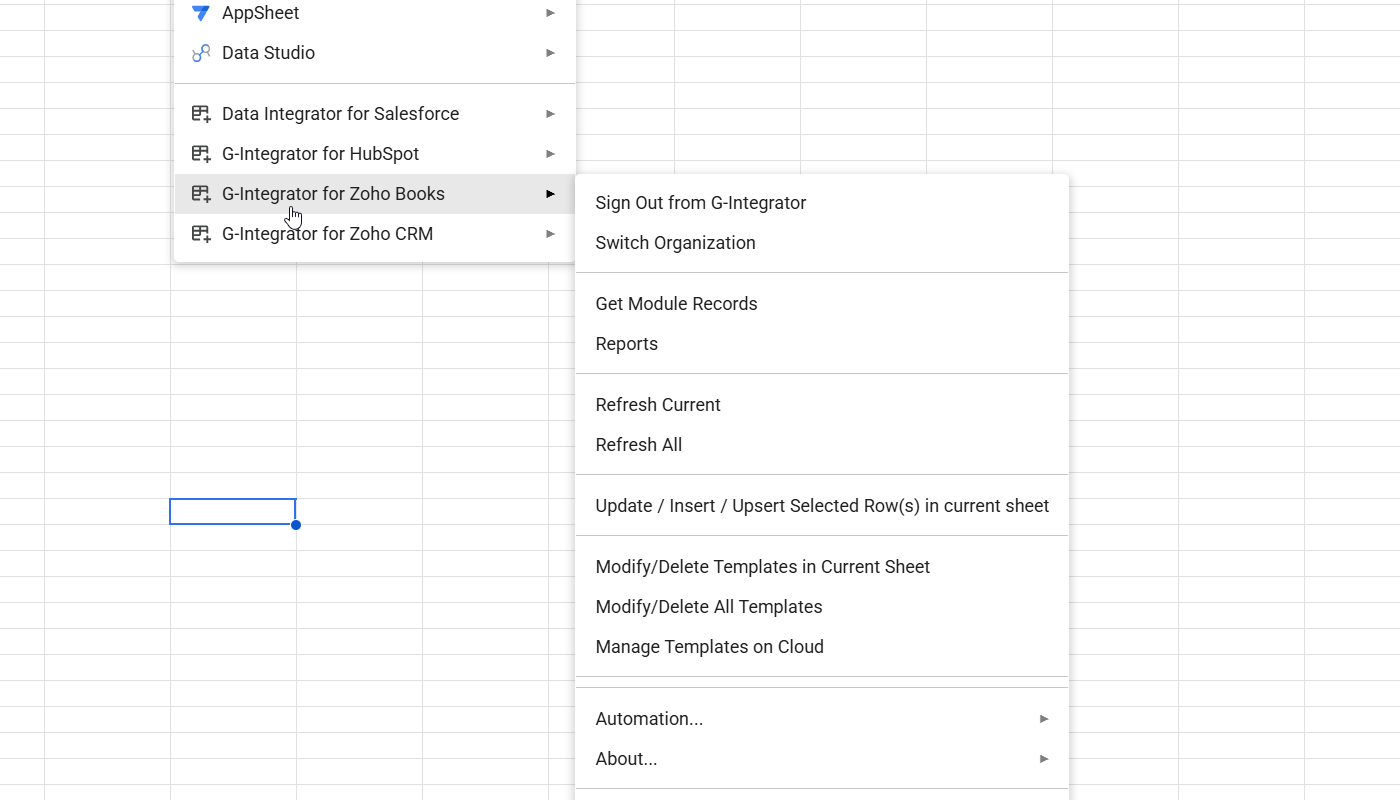Screen dimensions: 1400x800
Task: Choose Manage Templates on Cloud
Action: (822, 647)
